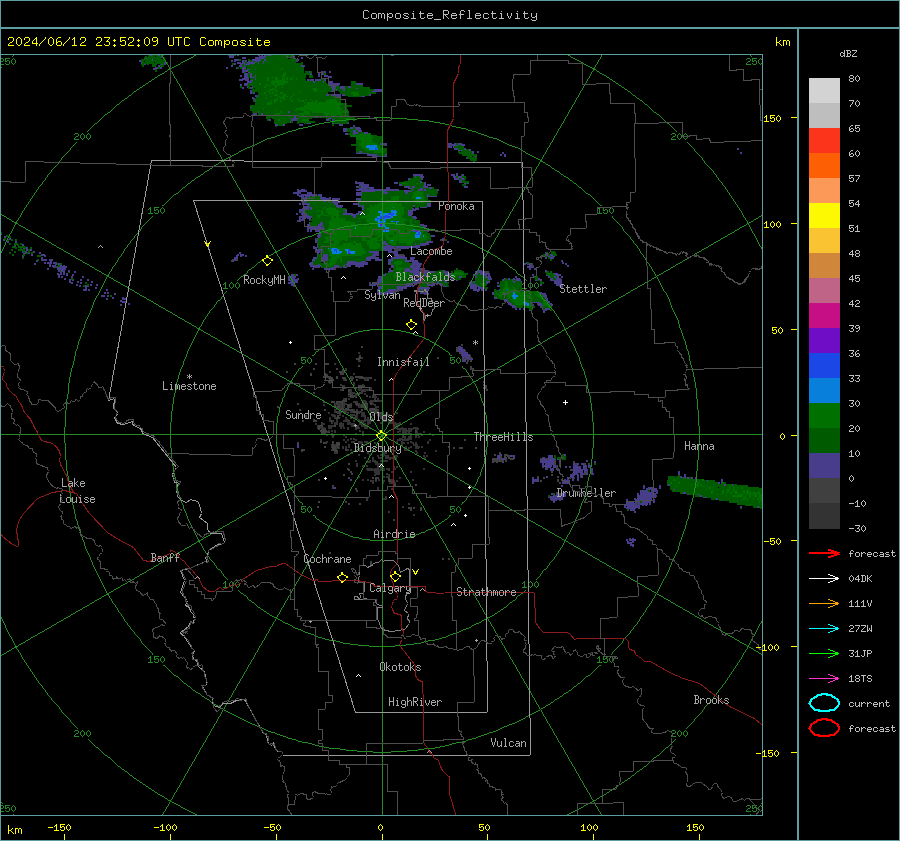
Task: Select the red 'forecast' ellipse icon
Action: click(824, 728)
